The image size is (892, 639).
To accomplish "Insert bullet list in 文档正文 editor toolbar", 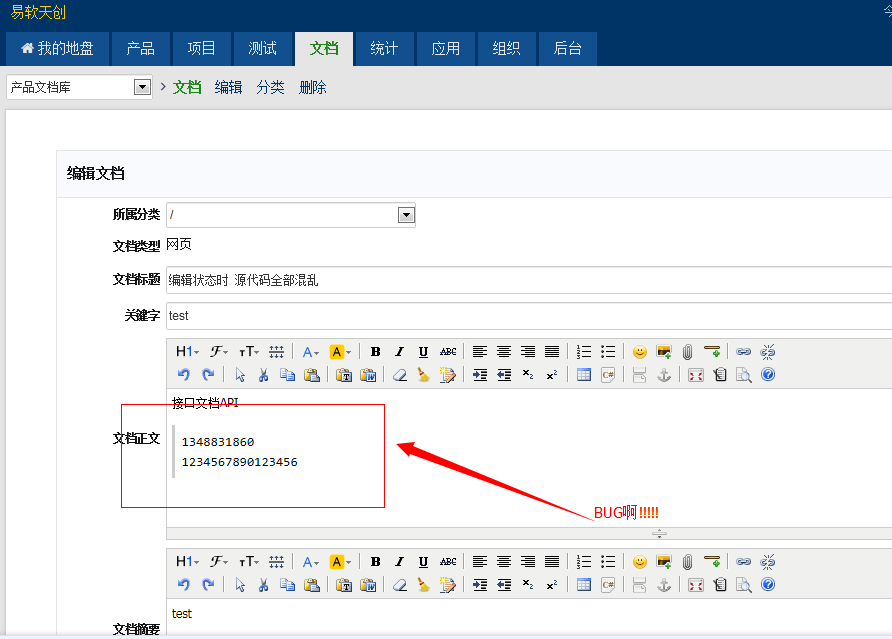I will [608, 352].
